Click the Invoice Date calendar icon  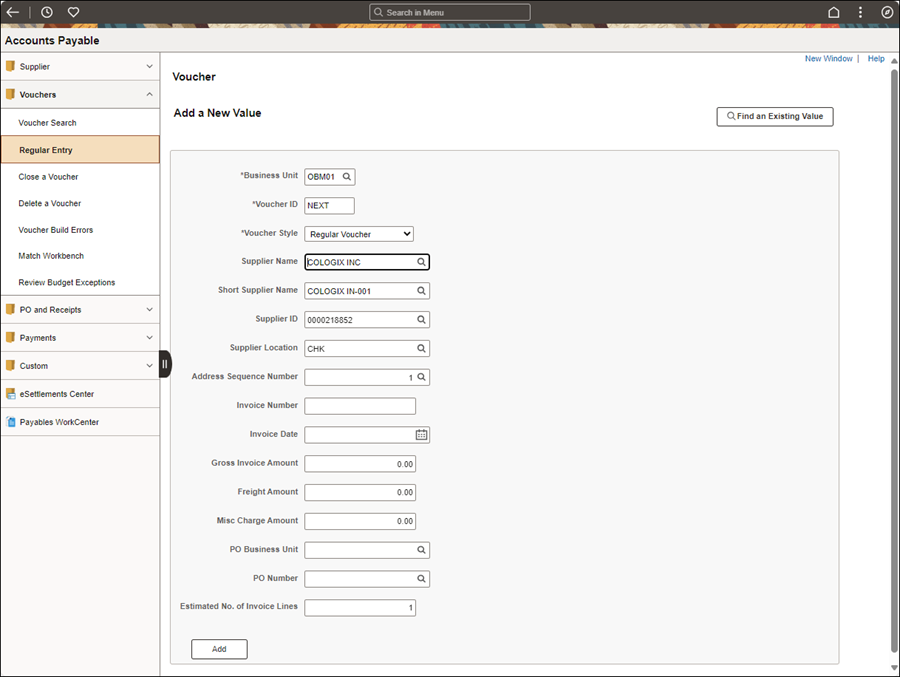coord(422,435)
